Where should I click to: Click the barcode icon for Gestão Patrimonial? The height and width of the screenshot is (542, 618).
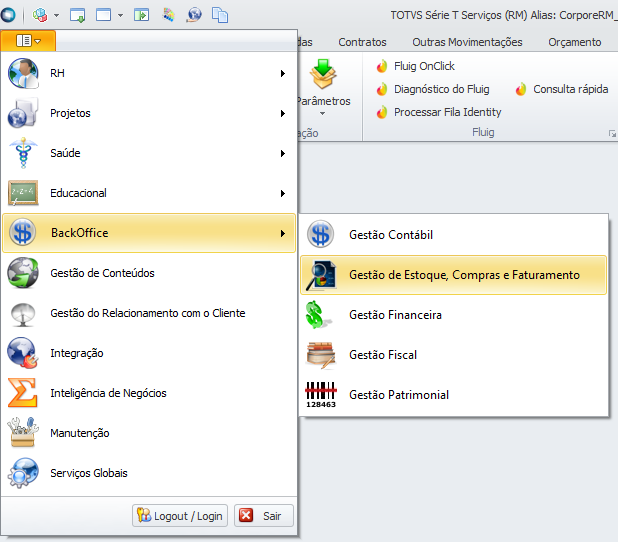click(321, 395)
